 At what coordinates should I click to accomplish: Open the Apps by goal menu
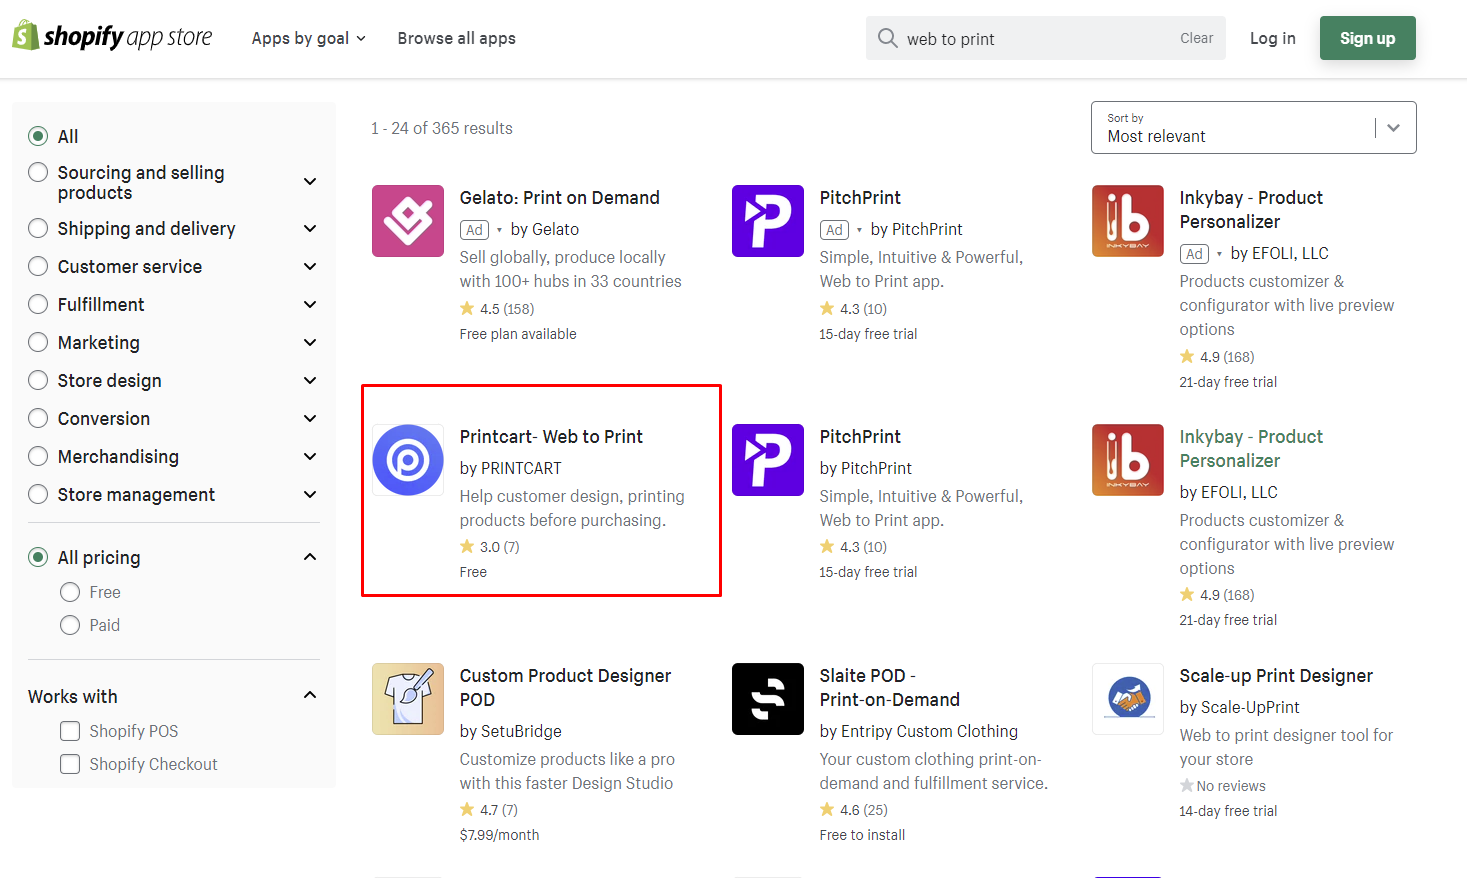309,38
